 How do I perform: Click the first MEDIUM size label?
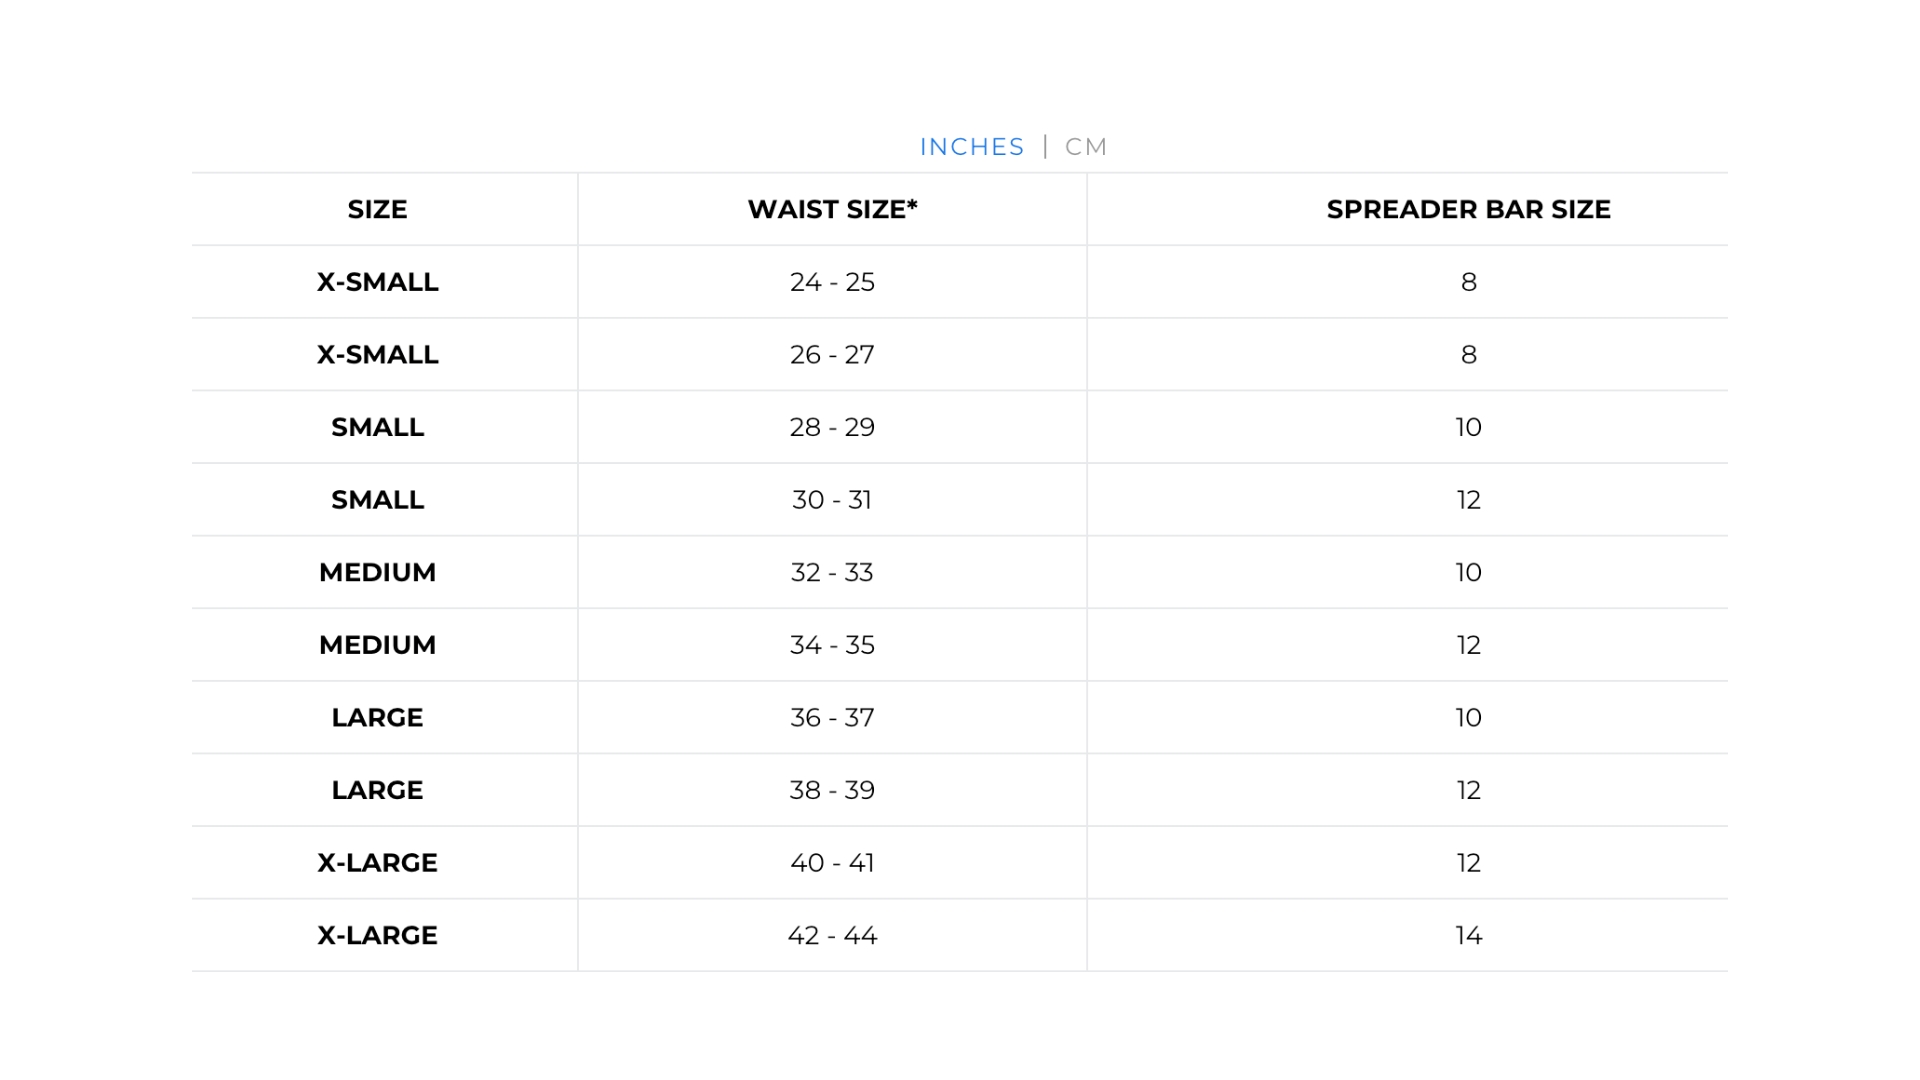[x=377, y=572]
